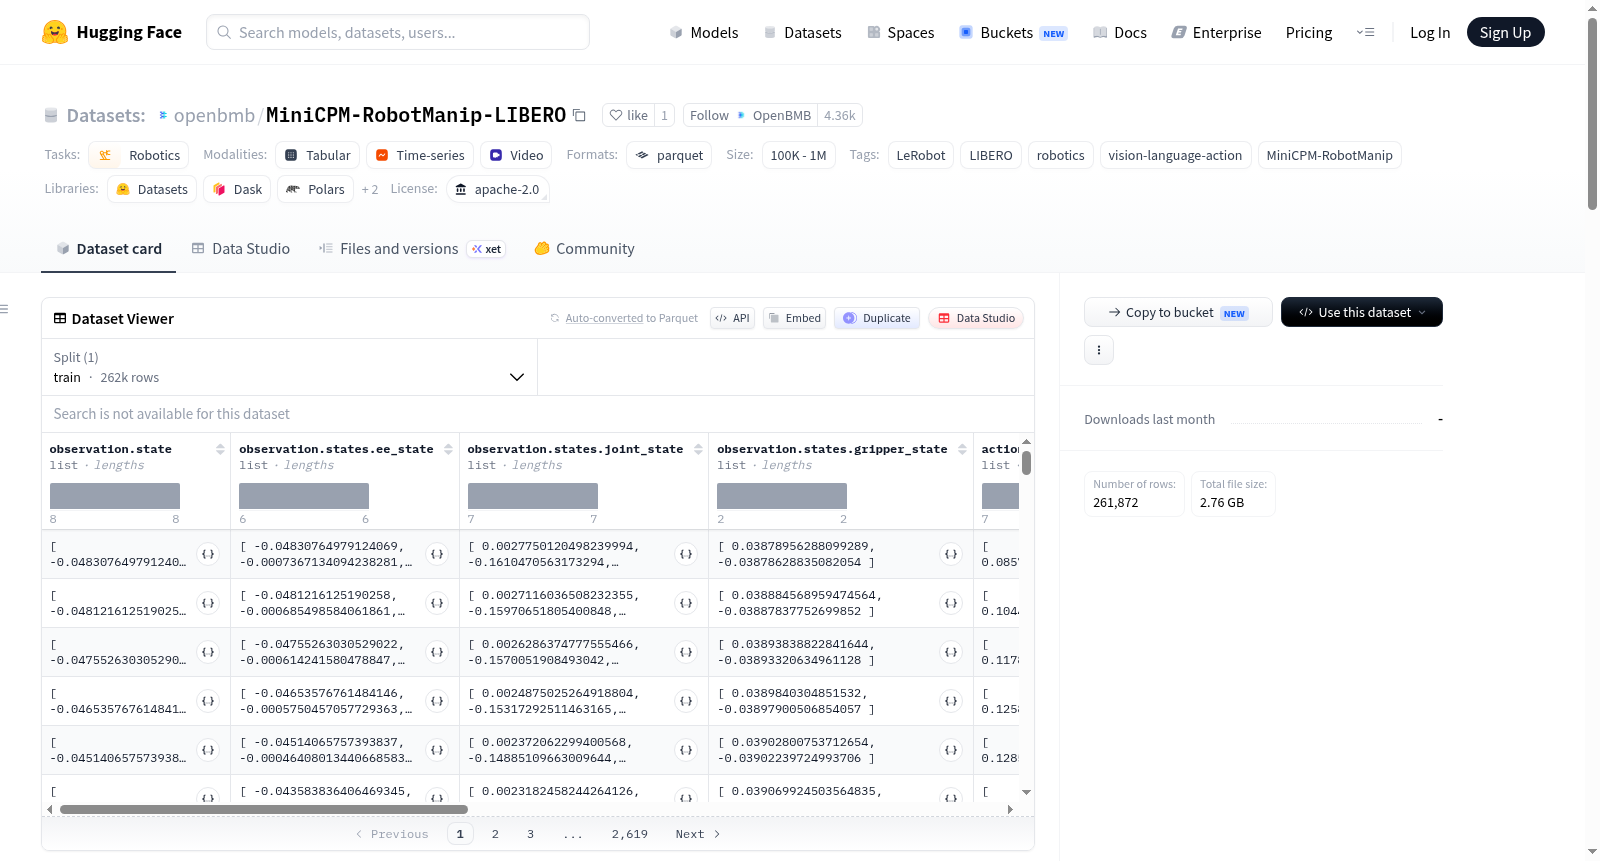The width and height of the screenshot is (1600, 861).
Task: Open the Use this dataset dropdown
Action: [x=1362, y=312]
